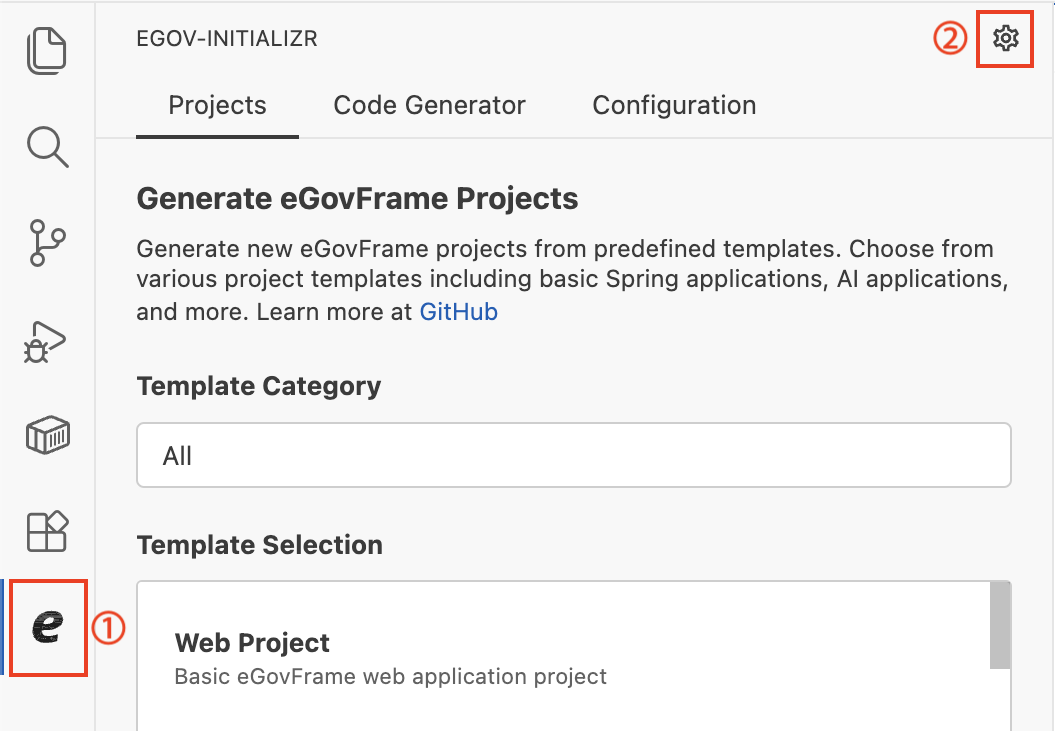Expand the Template Category dropdown showing All
Image resolution: width=1055 pixels, height=731 pixels.
pos(573,456)
